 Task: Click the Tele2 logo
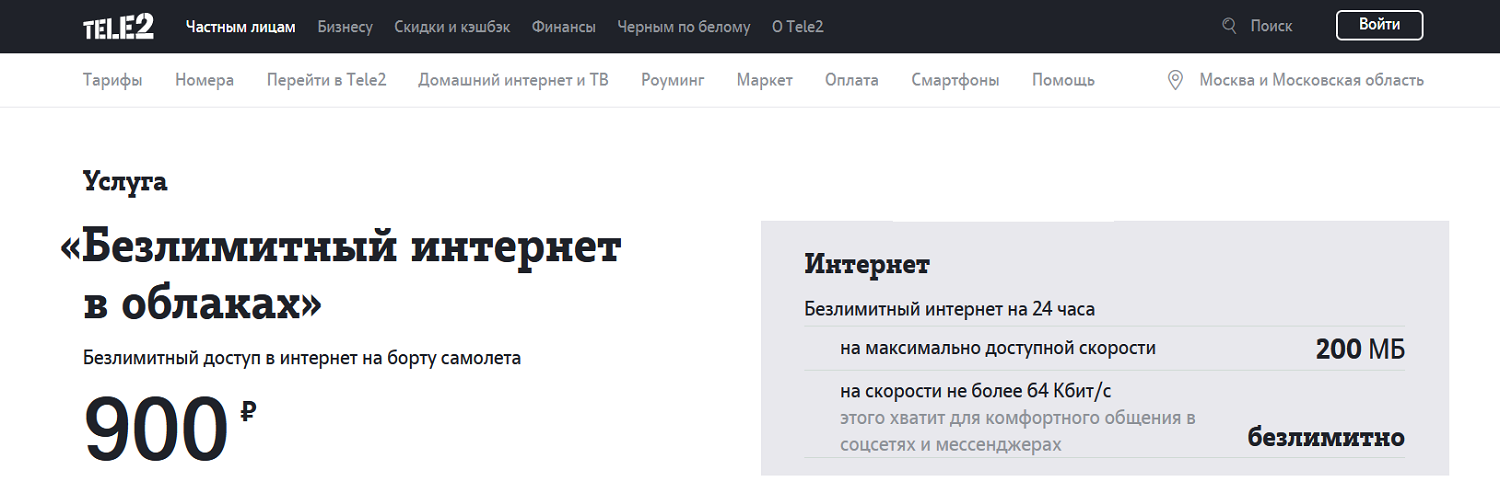pyautogui.click(x=118, y=27)
